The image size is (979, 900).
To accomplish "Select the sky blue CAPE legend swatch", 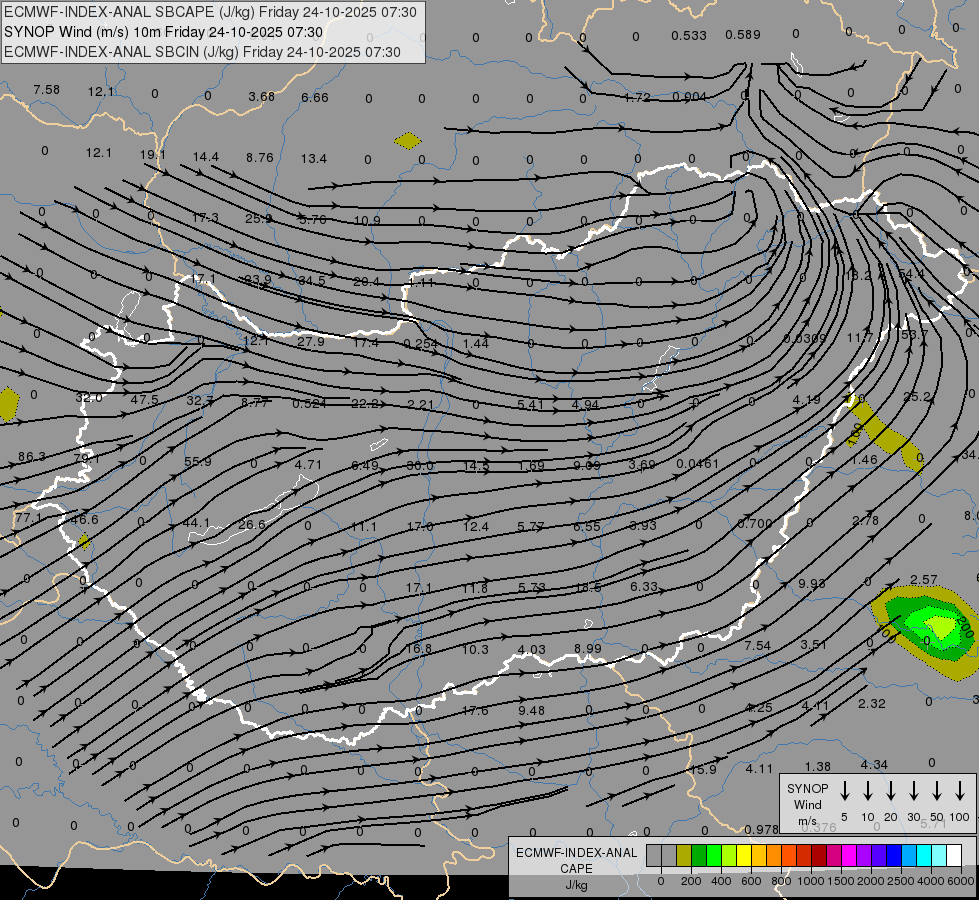I will [909, 856].
